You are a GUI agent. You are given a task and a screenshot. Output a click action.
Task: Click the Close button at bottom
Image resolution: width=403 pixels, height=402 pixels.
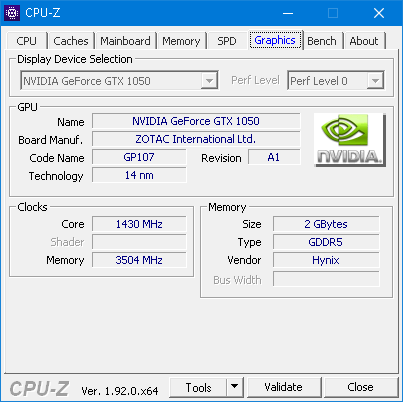(360, 387)
